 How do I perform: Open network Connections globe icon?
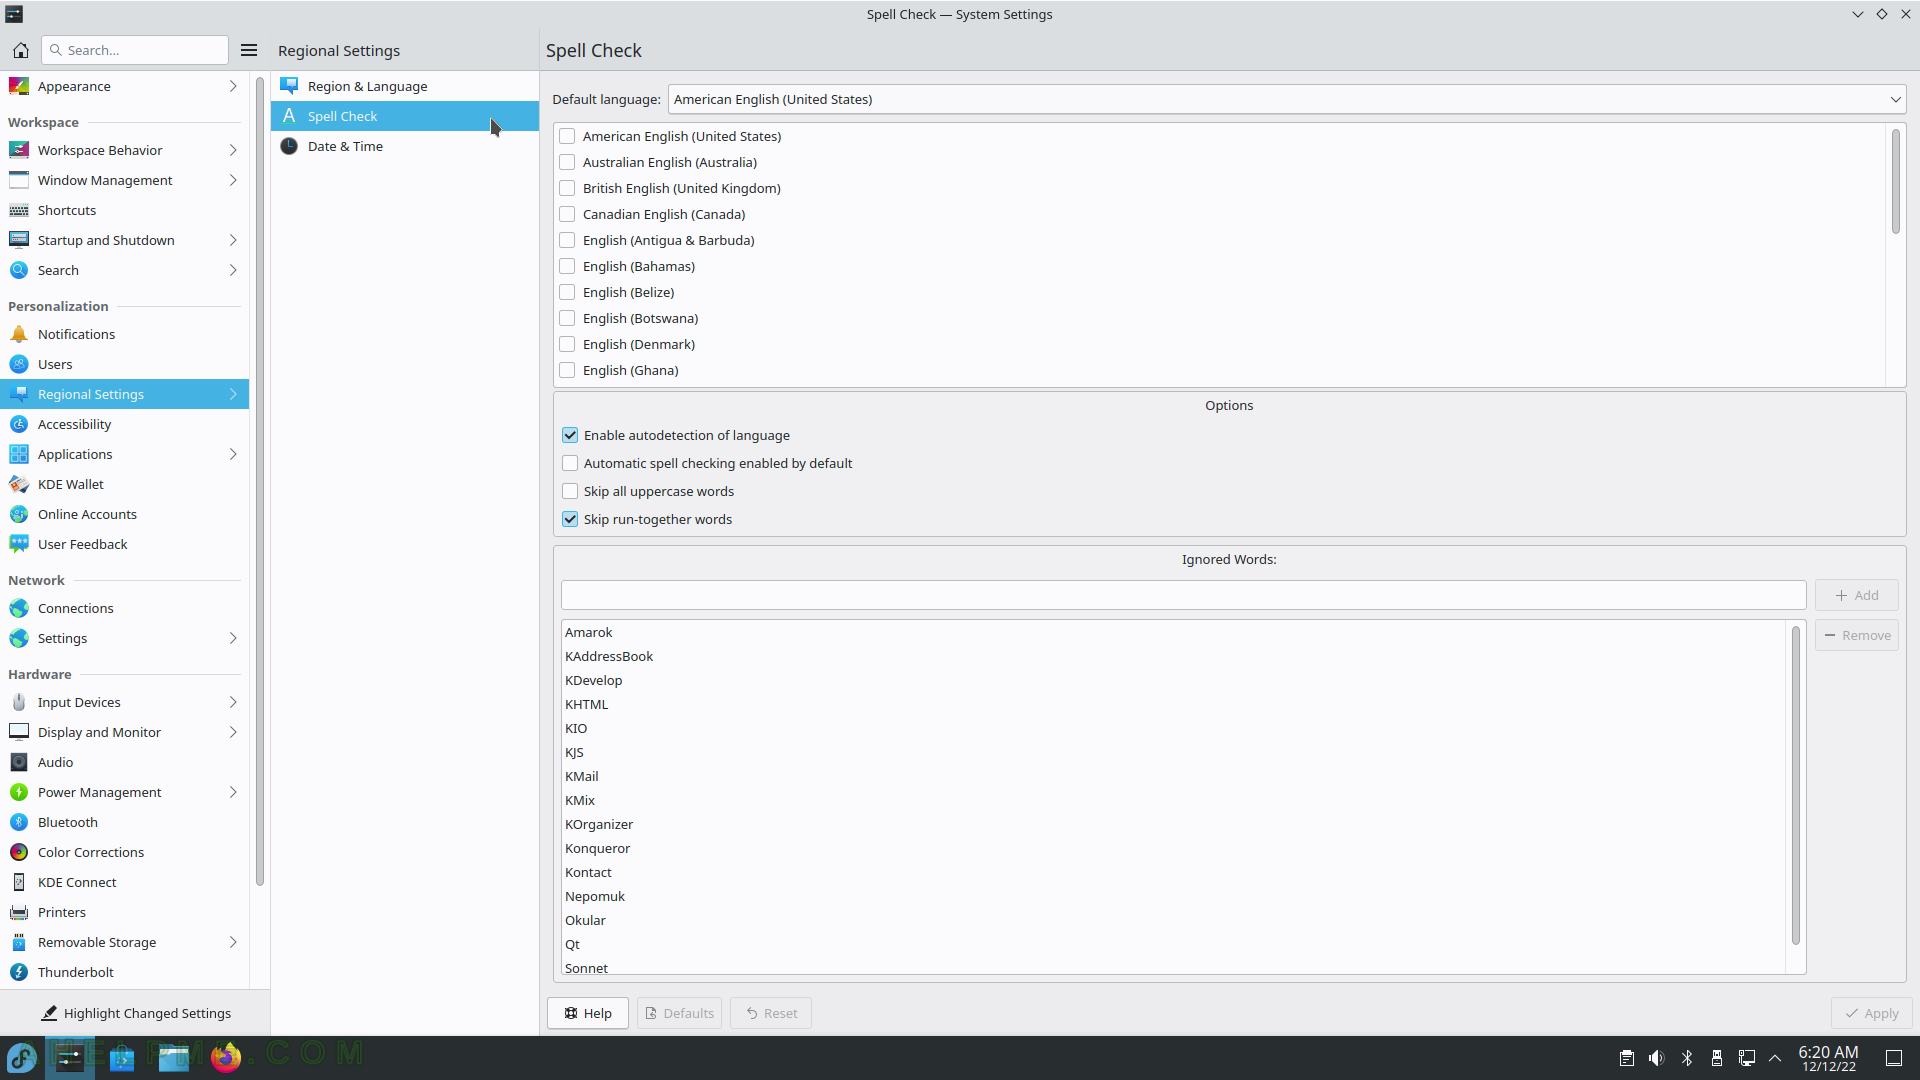point(19,608)
